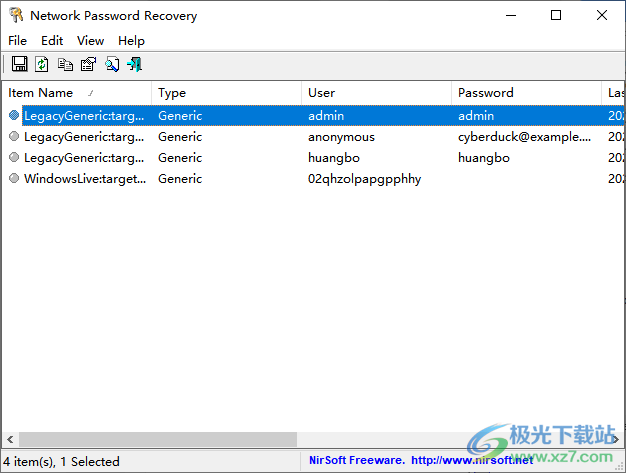626x473 pixels.
Task: Open the Properties toolbar icon
Action: 88,64
